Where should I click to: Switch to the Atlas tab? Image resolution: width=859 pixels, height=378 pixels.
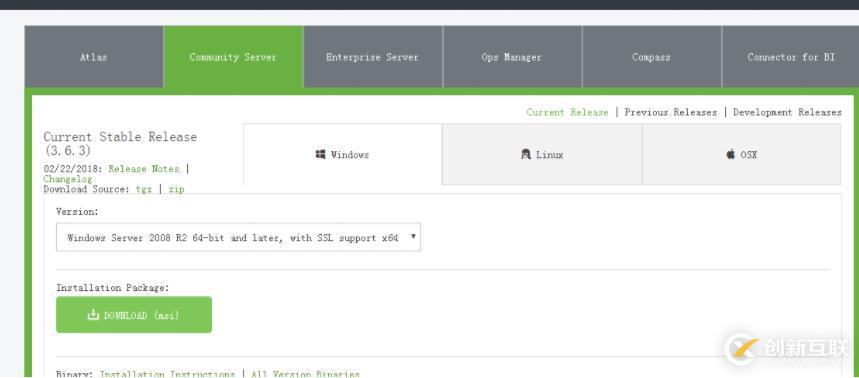point(94,57)
